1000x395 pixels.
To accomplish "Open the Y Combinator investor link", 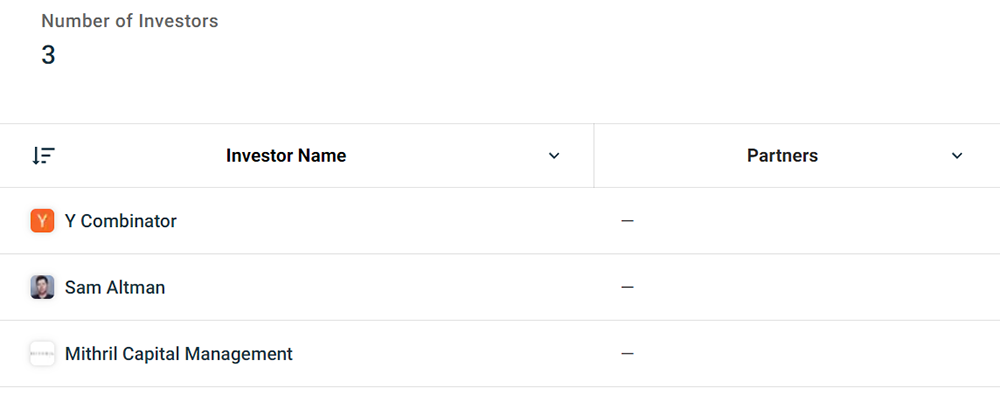I will 121,221.
